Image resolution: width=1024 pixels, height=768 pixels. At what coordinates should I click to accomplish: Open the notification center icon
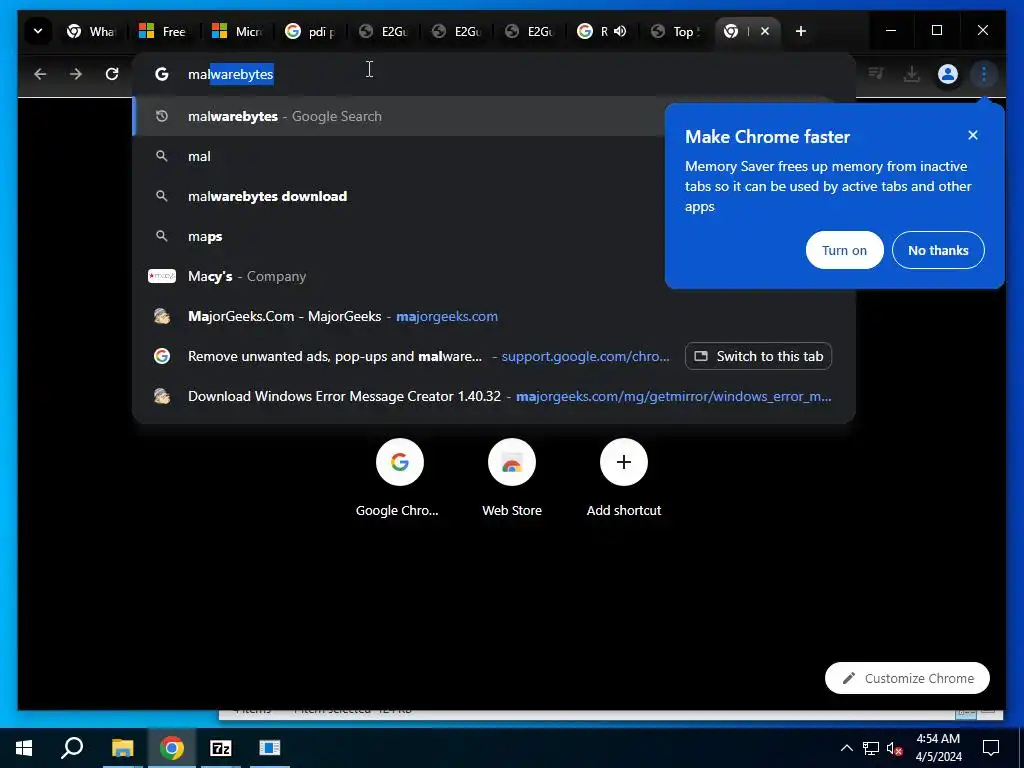(991, 748)
